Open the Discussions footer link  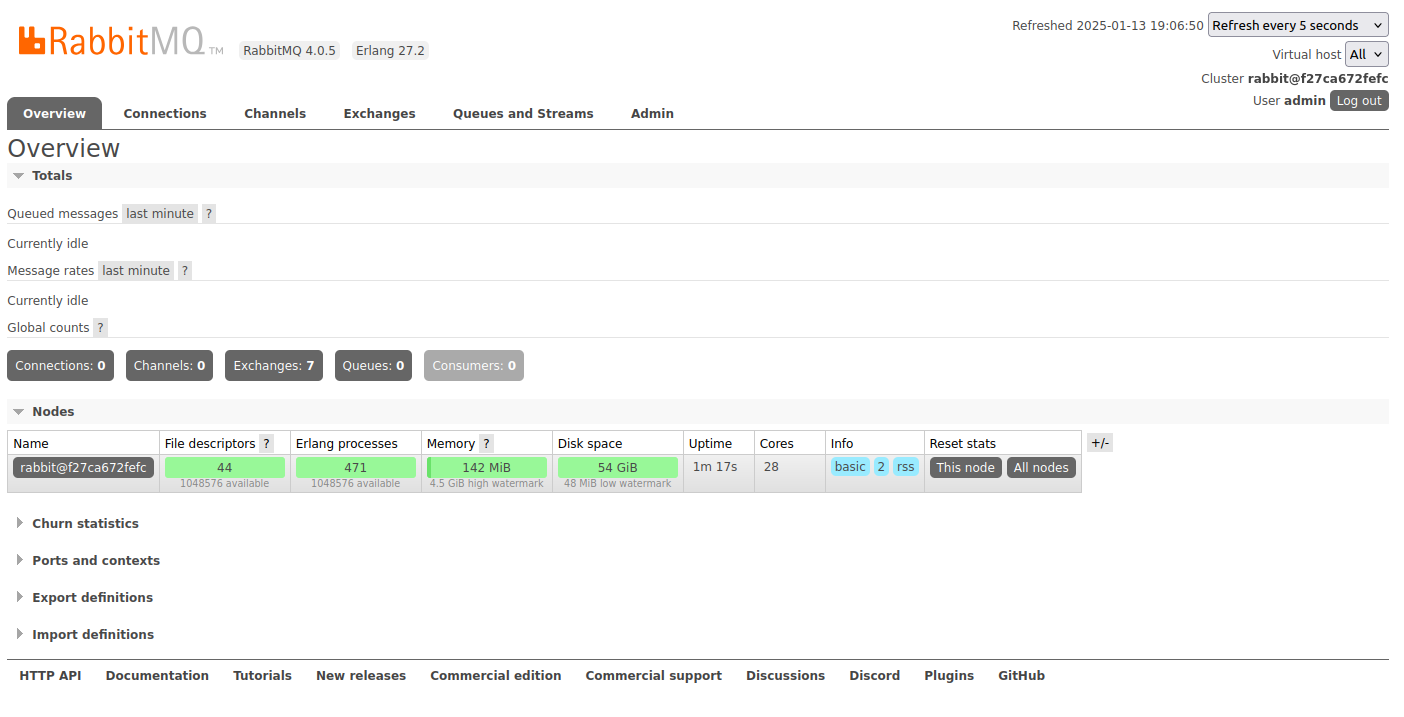[x=785, y=676]
